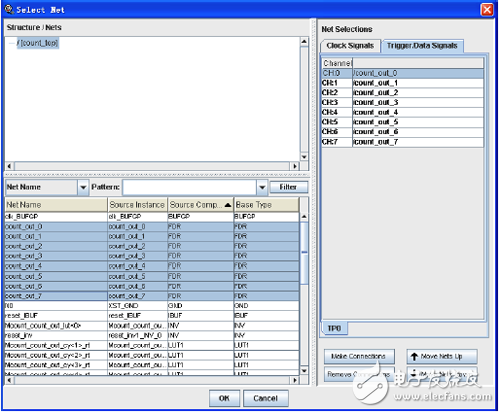Click the structure pane scroll left arrow

(9, 166)
